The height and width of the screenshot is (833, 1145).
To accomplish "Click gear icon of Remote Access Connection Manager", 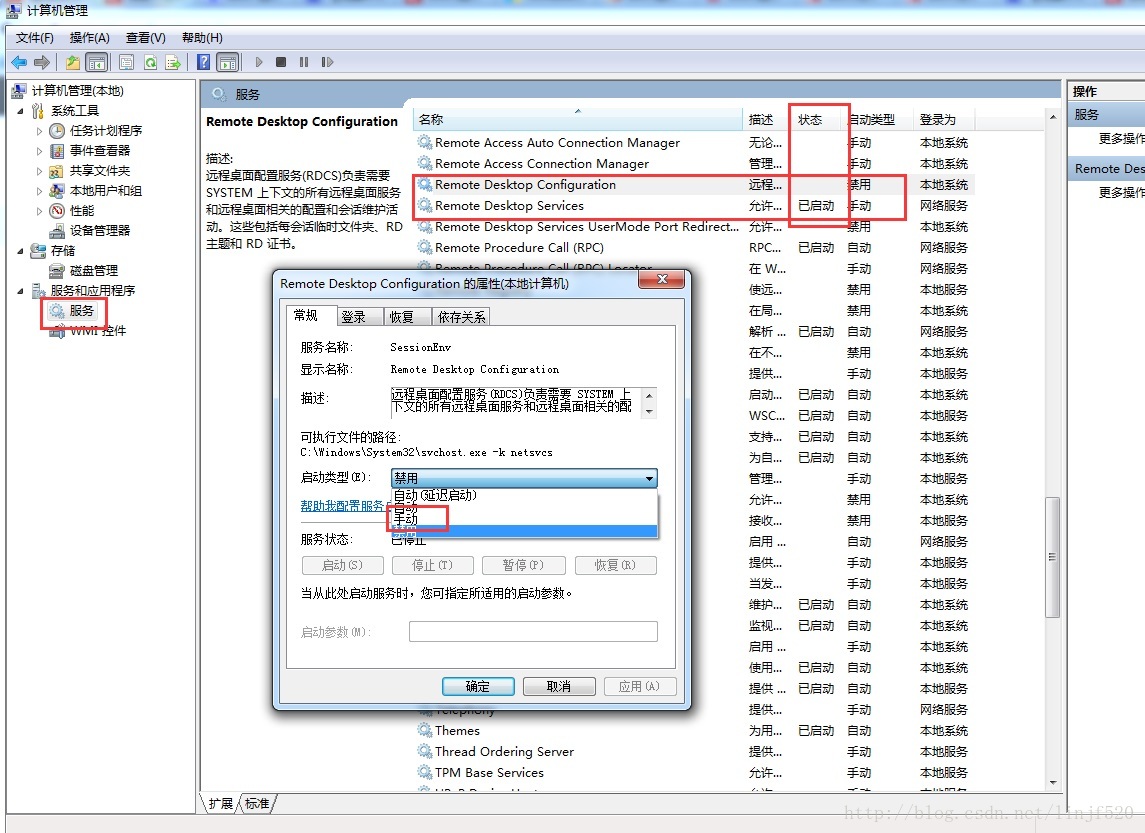I will click(x=424, y=164).
